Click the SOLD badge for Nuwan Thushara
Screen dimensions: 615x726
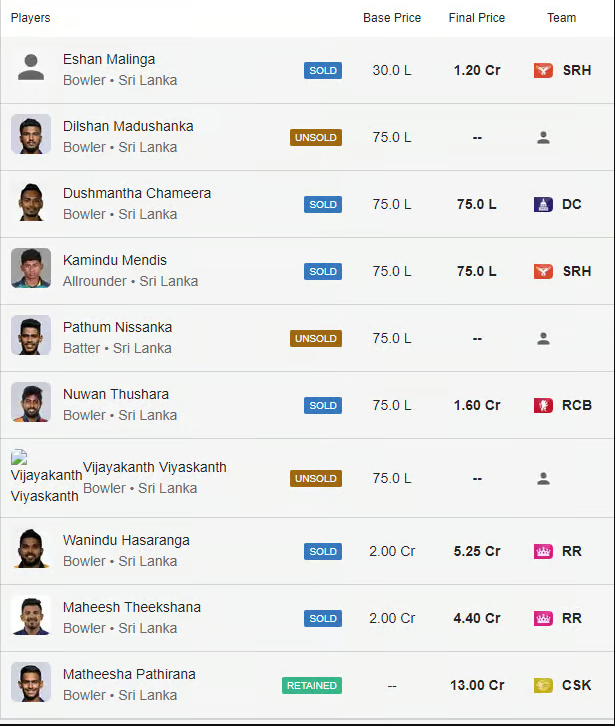point(323,405)
